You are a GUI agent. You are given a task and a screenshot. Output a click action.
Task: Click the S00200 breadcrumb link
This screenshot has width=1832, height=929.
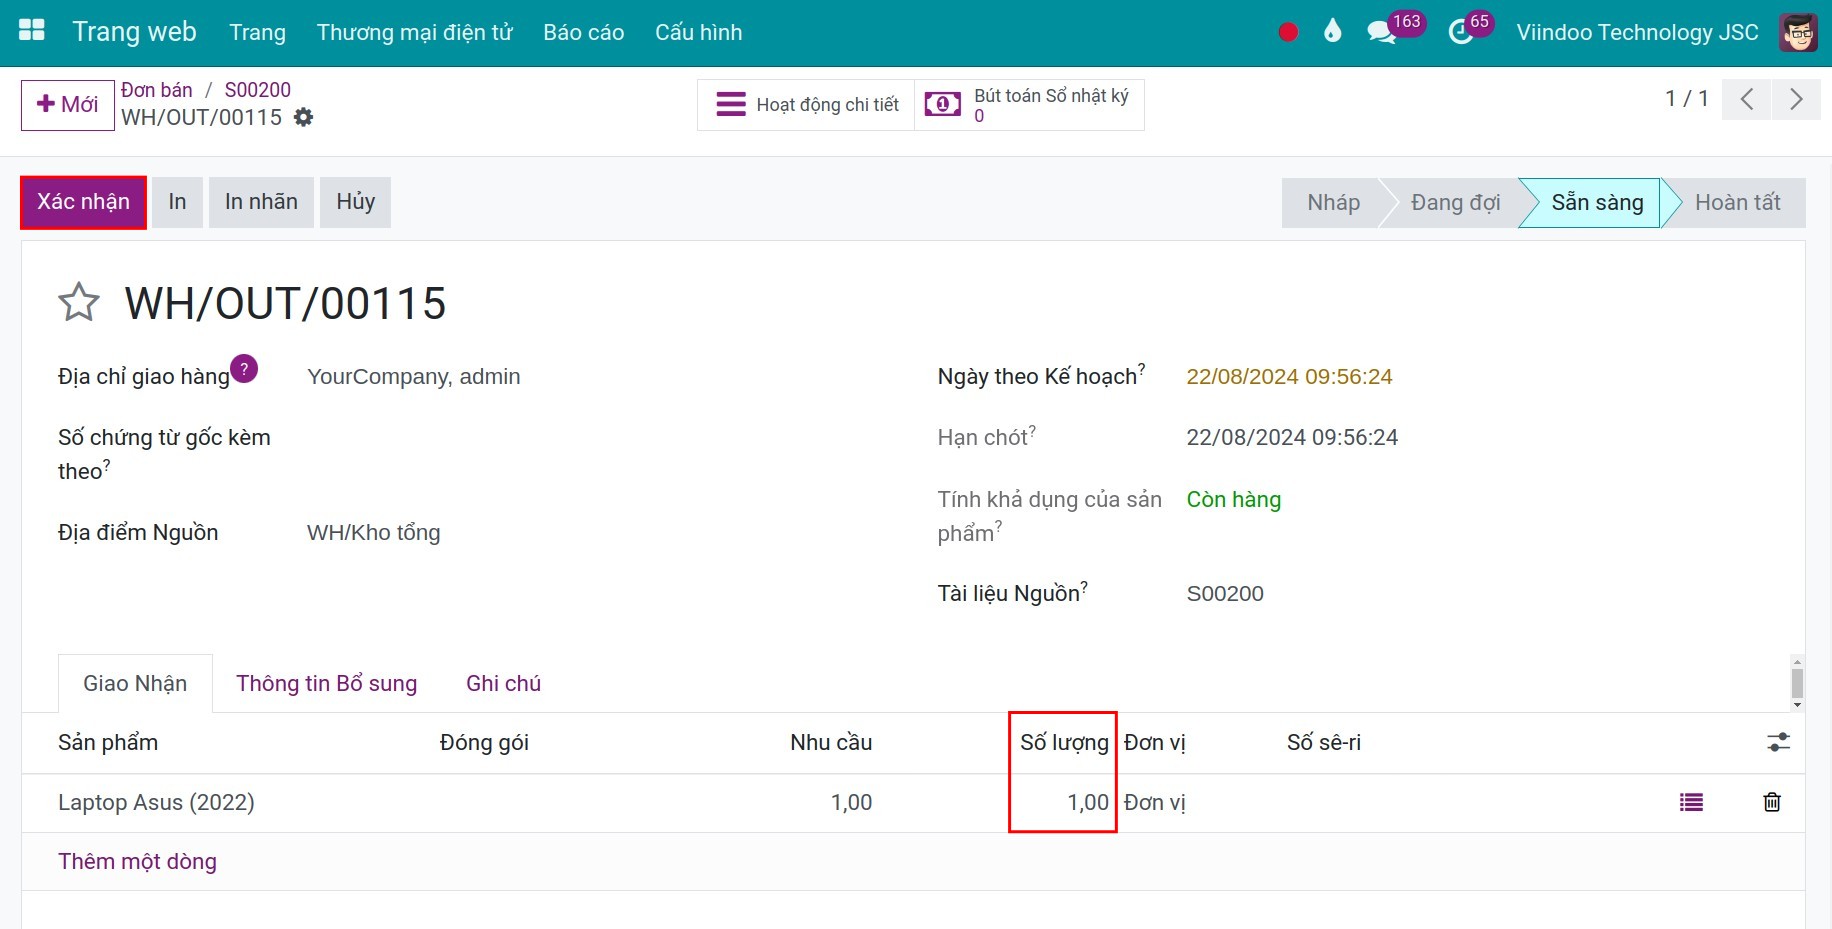(257, 90)
